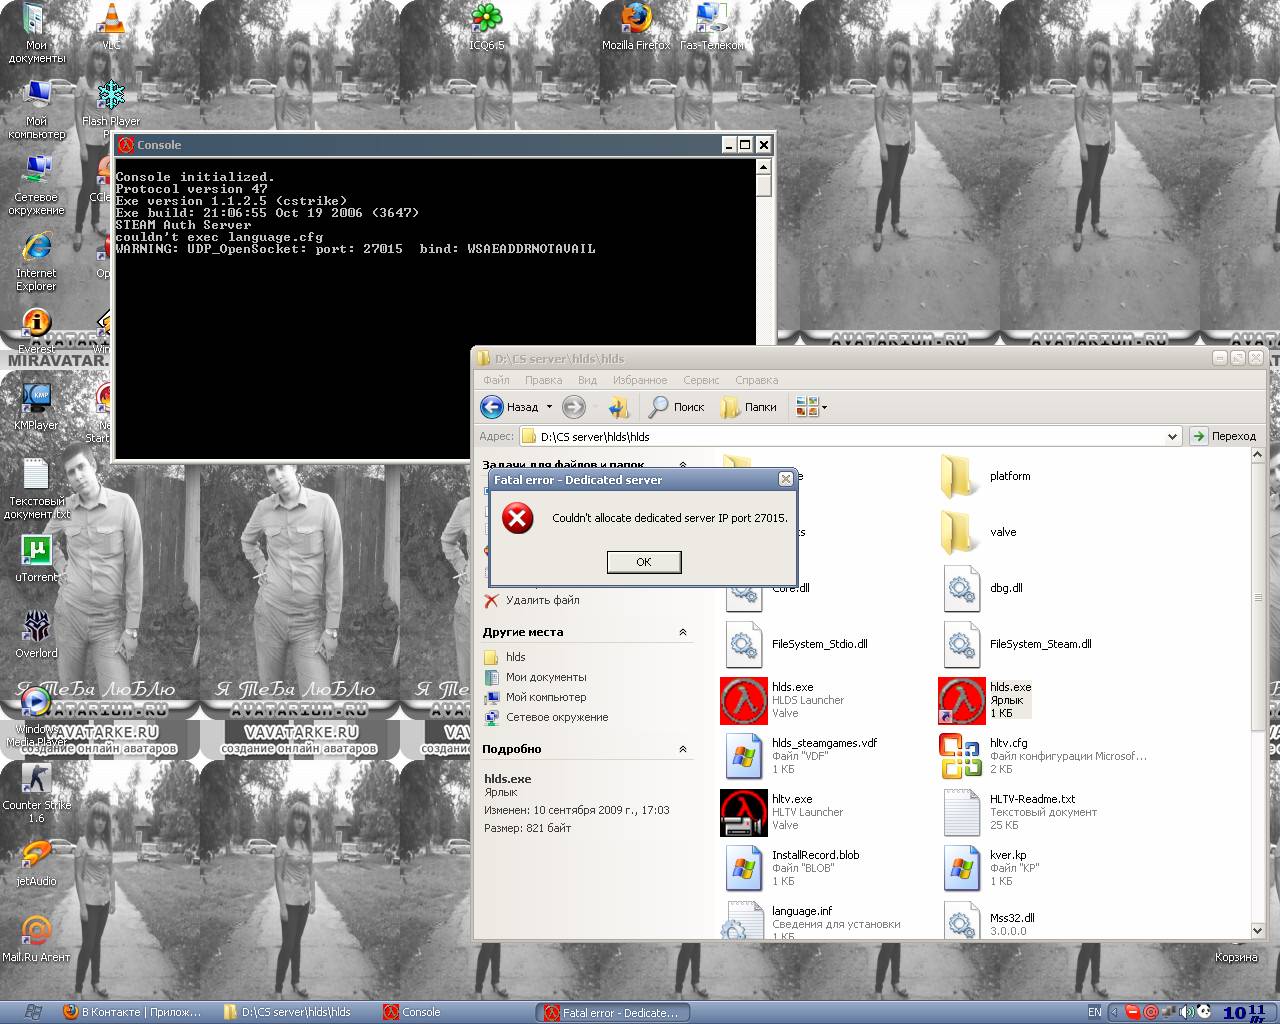The image size is (1280, 1024).
Task: Open Текстовый документ.txt on desktop
Action: [37, 489]
